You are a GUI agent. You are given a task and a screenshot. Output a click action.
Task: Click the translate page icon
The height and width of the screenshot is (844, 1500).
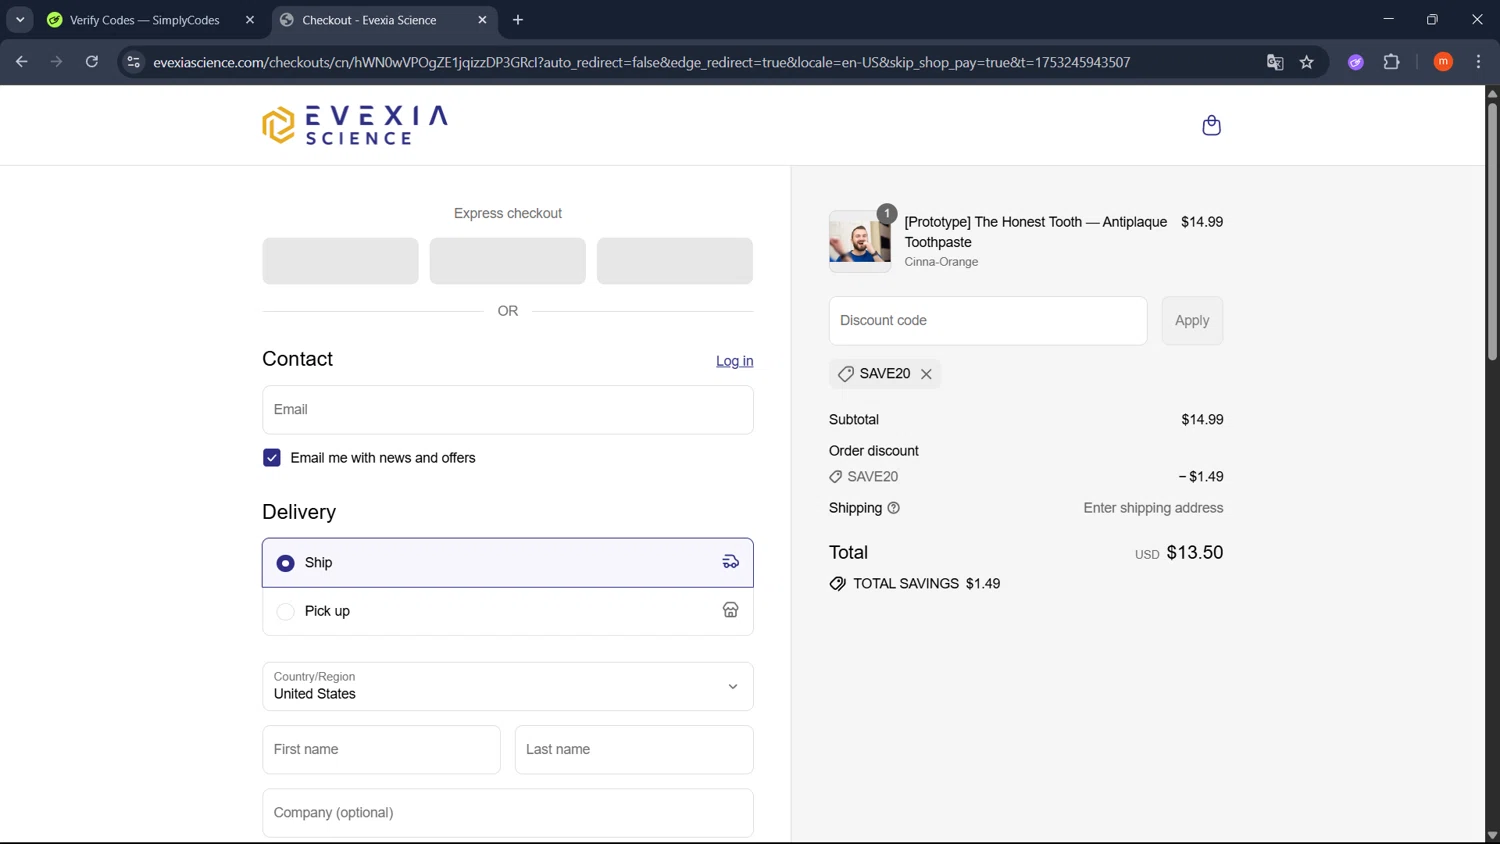point(1275,62)
